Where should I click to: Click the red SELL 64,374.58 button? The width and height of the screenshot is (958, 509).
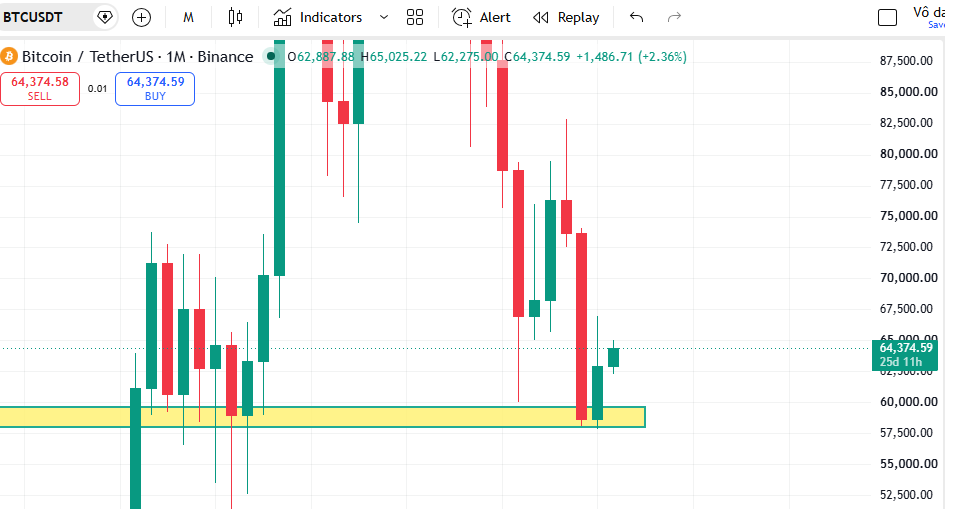tap(40, 89)
